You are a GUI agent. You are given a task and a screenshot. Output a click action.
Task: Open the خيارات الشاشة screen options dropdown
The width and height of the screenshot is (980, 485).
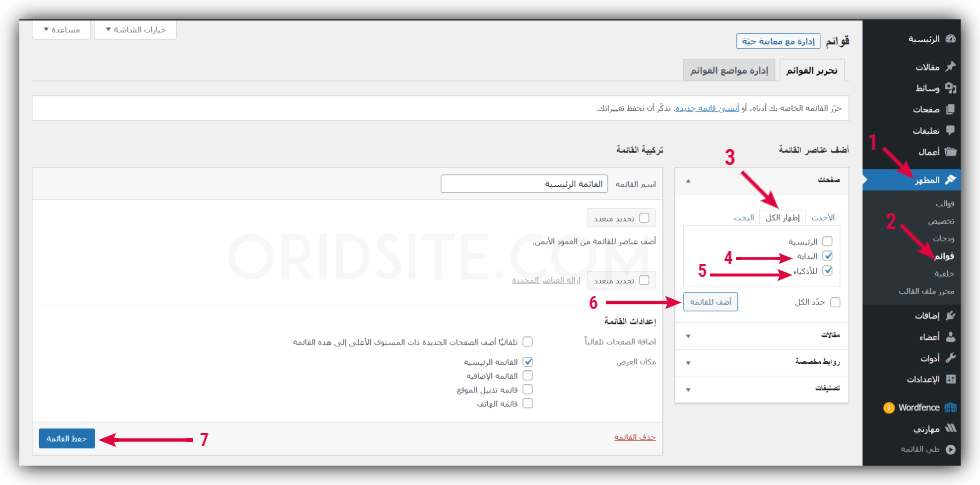135,29
